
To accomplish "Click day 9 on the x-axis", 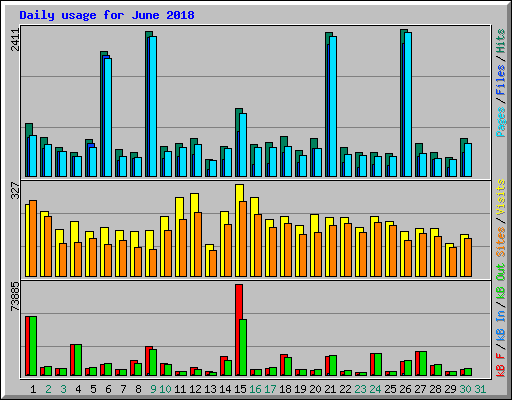I will pyautogui.click(x=153, y=389).
